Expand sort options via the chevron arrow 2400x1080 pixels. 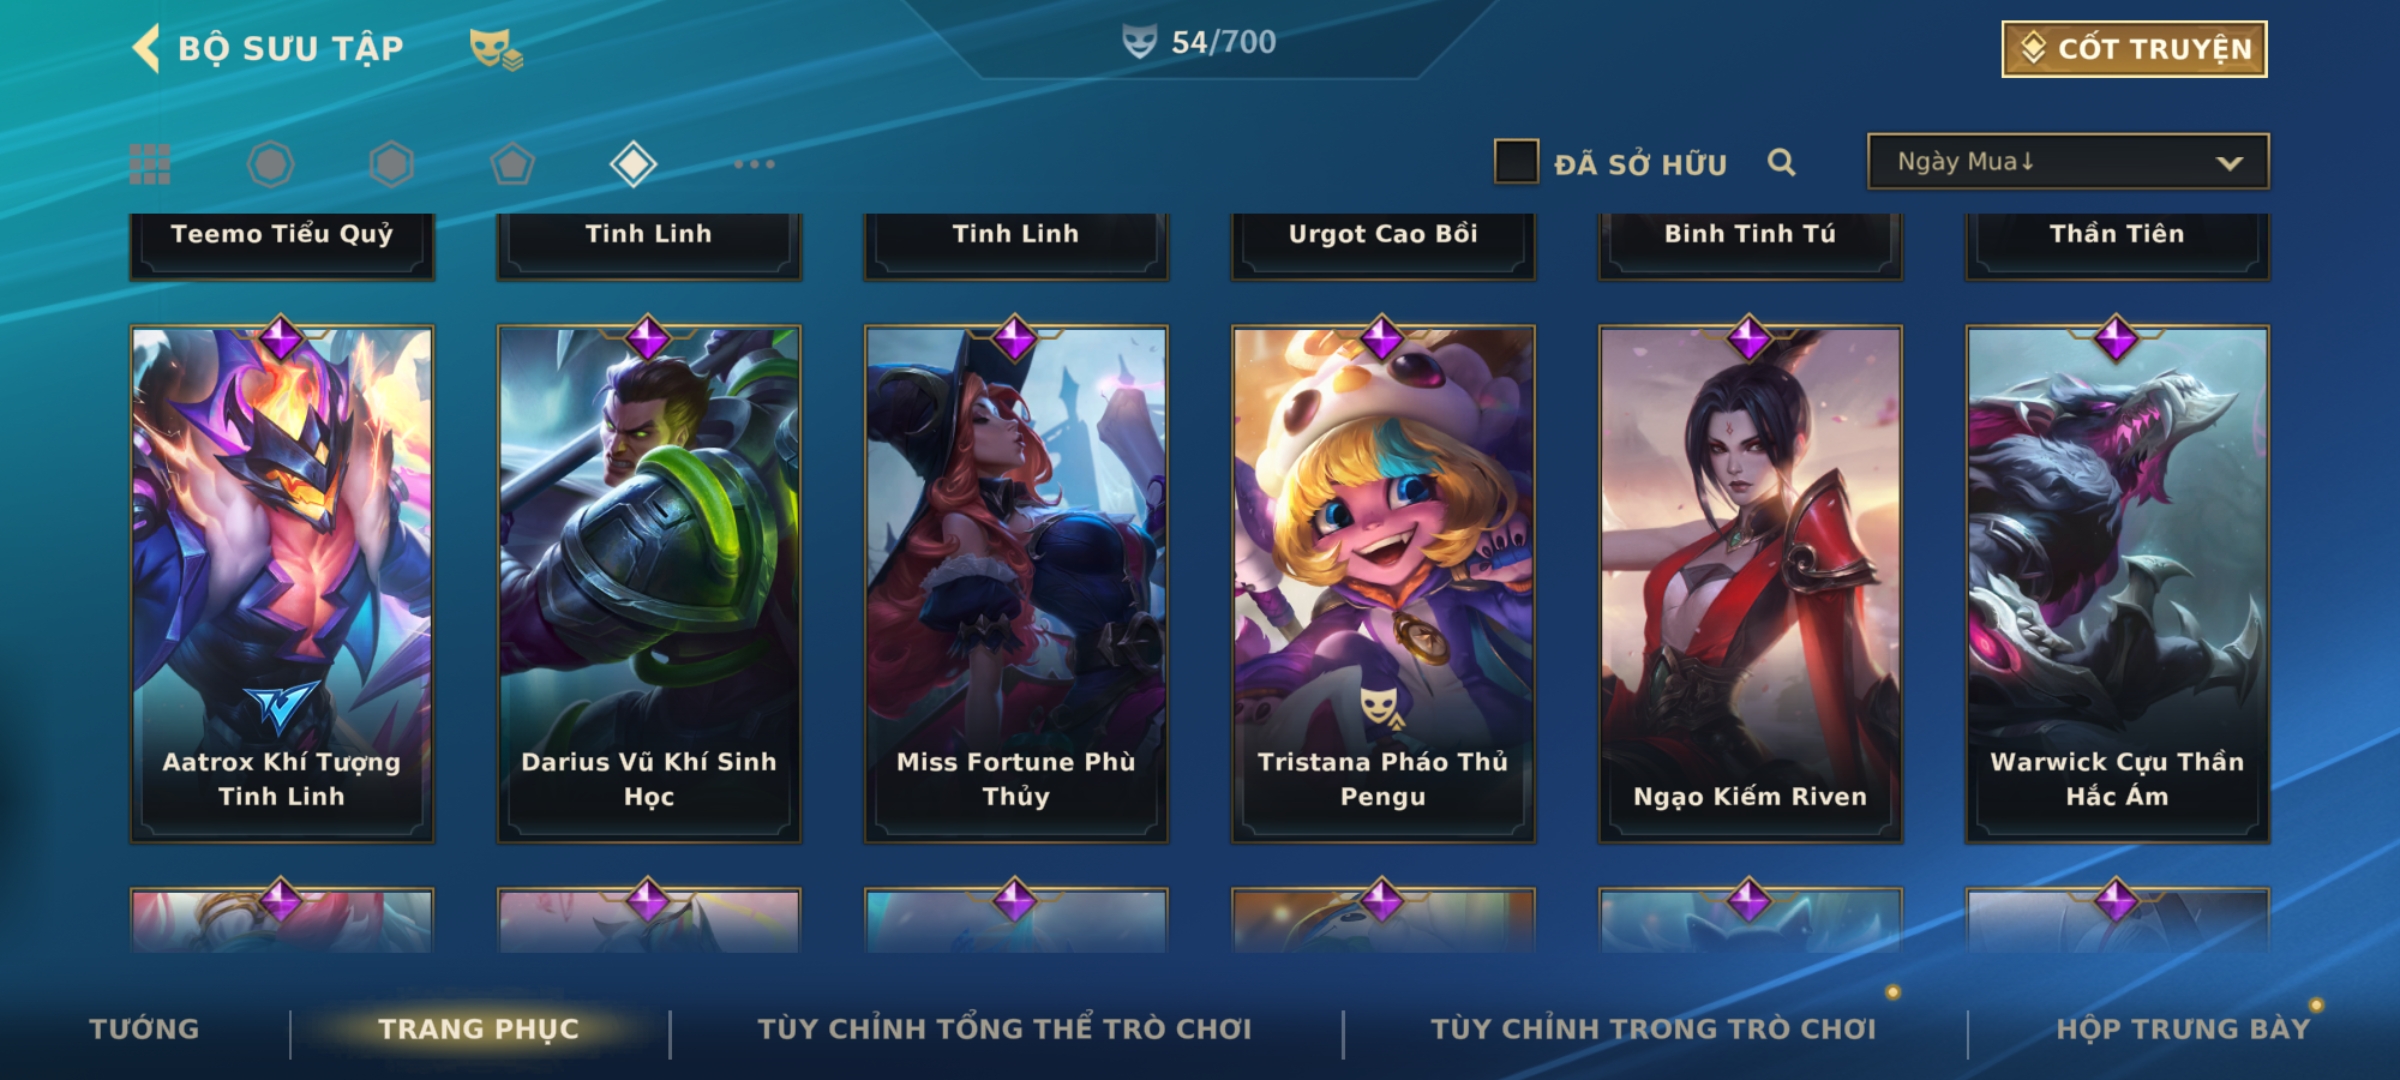pyautogui.click(x=2229, y=163)
